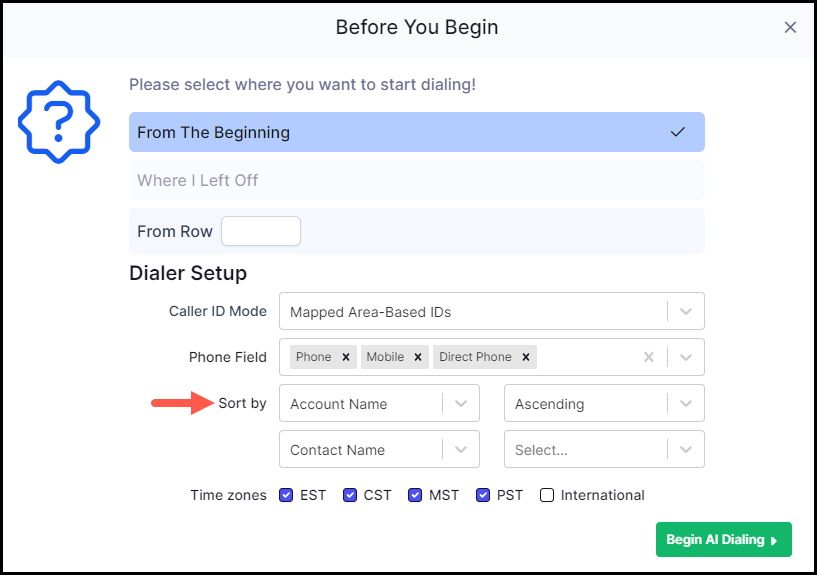Uncheck the EST time zone checkbox
Image resolution: width=817 pixels, height=575 pixels.
pos(286,495)
